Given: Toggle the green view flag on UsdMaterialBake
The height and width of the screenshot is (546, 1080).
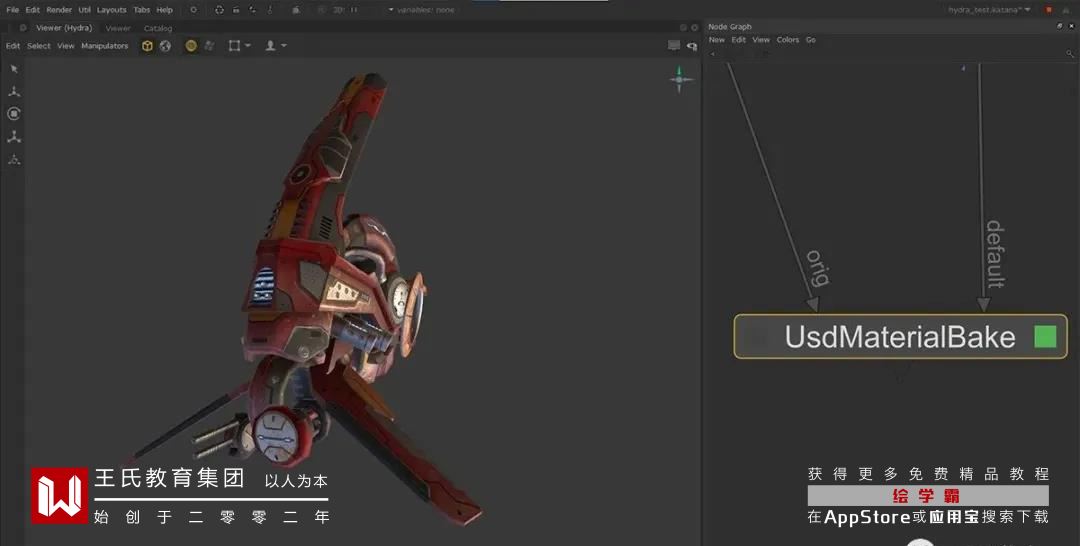Looking at the screenshot, I should [x=1045, y=337].
